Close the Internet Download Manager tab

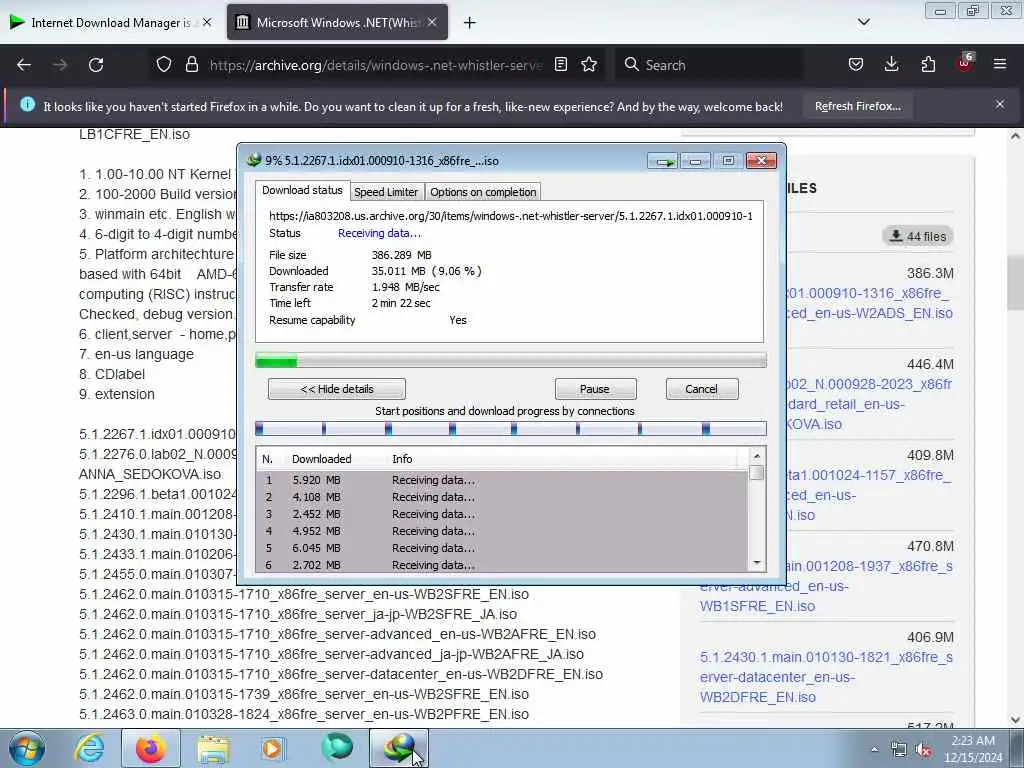click(x=207, y=22)
